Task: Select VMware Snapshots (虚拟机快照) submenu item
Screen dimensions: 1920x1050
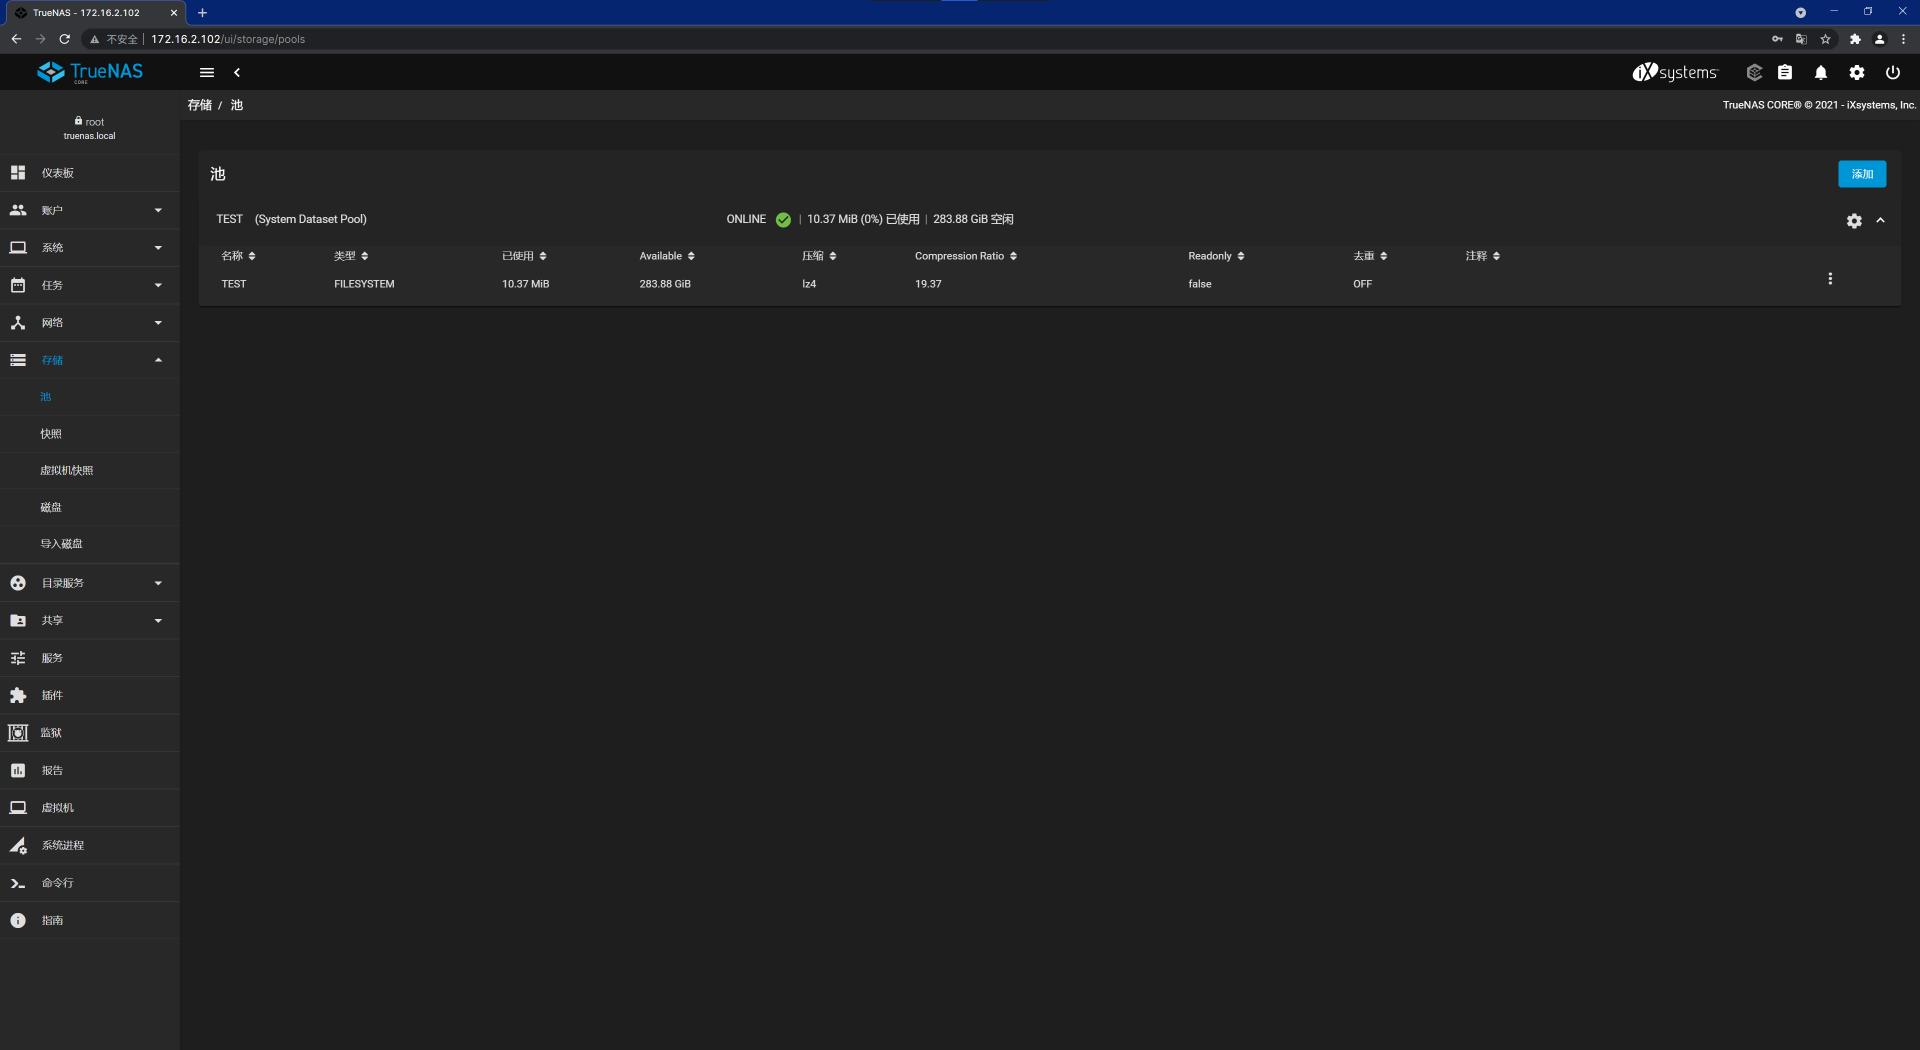Action: coord(67,470)
